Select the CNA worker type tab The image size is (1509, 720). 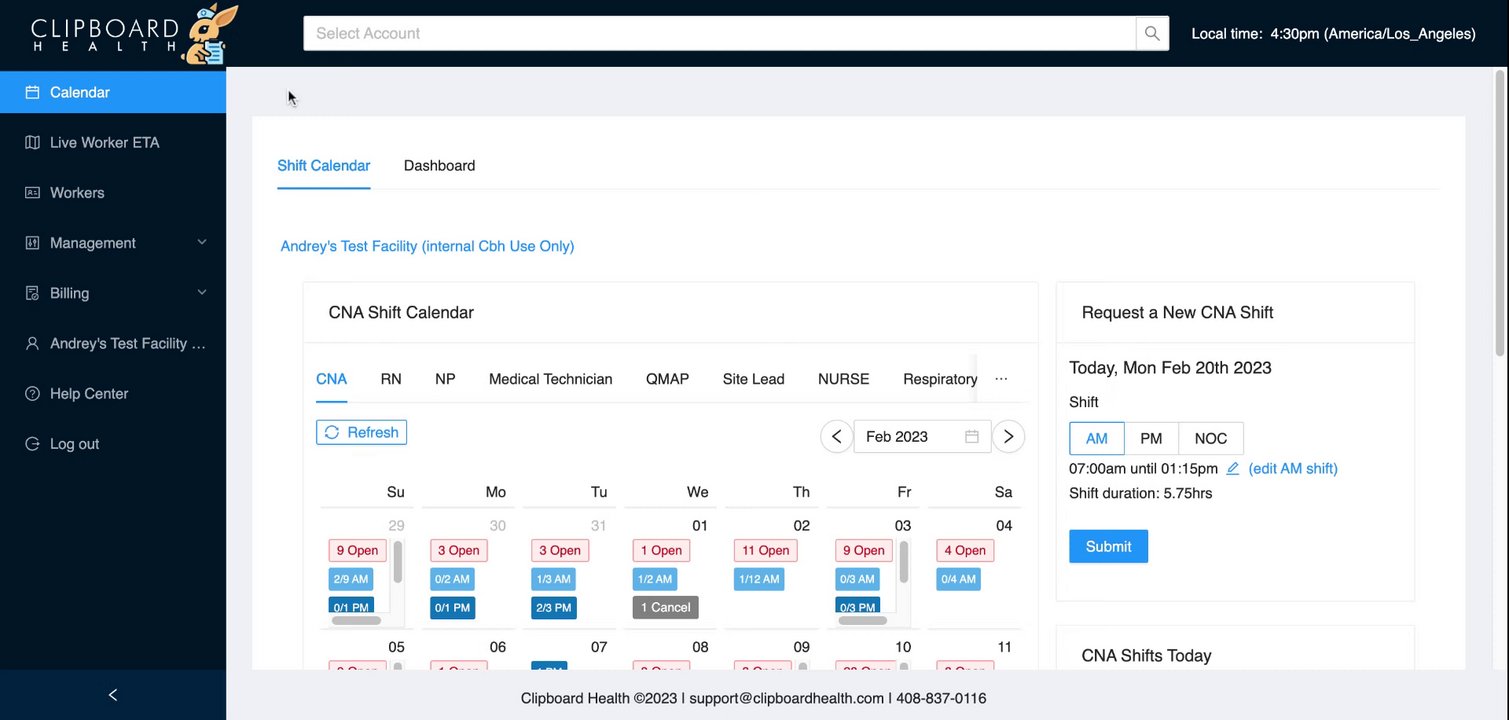coord(332,379)
